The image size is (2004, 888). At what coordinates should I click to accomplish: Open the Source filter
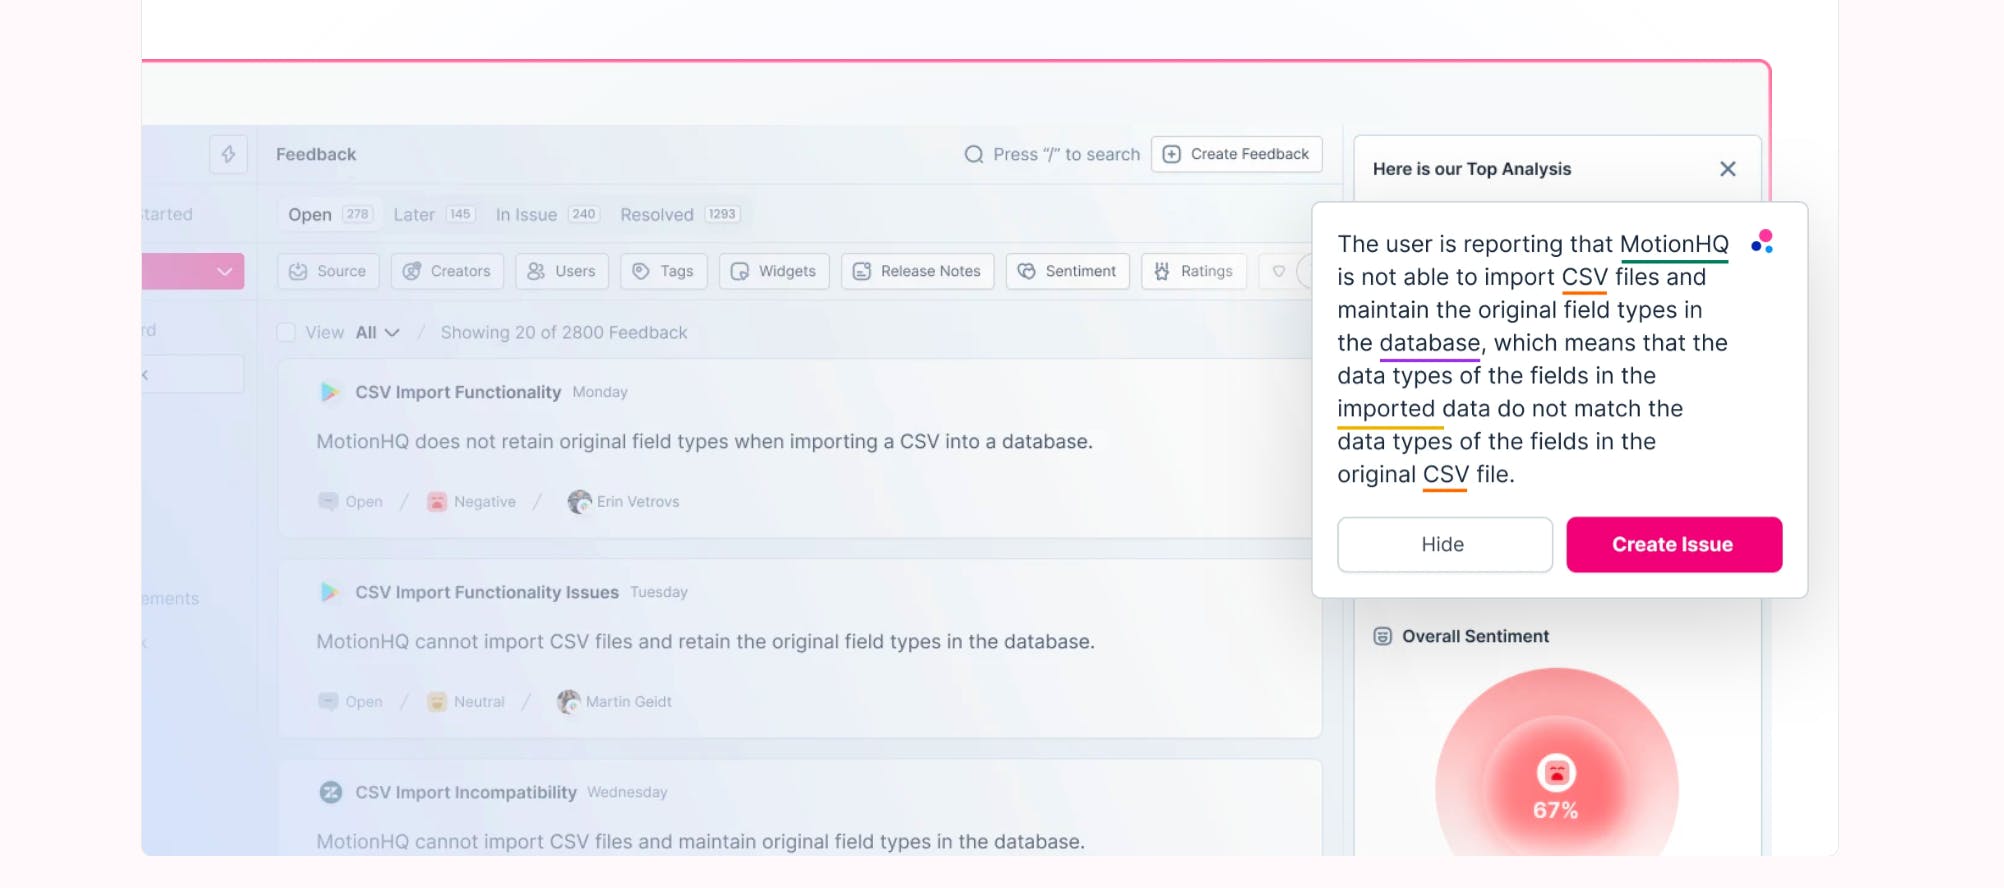pos(328,271)
